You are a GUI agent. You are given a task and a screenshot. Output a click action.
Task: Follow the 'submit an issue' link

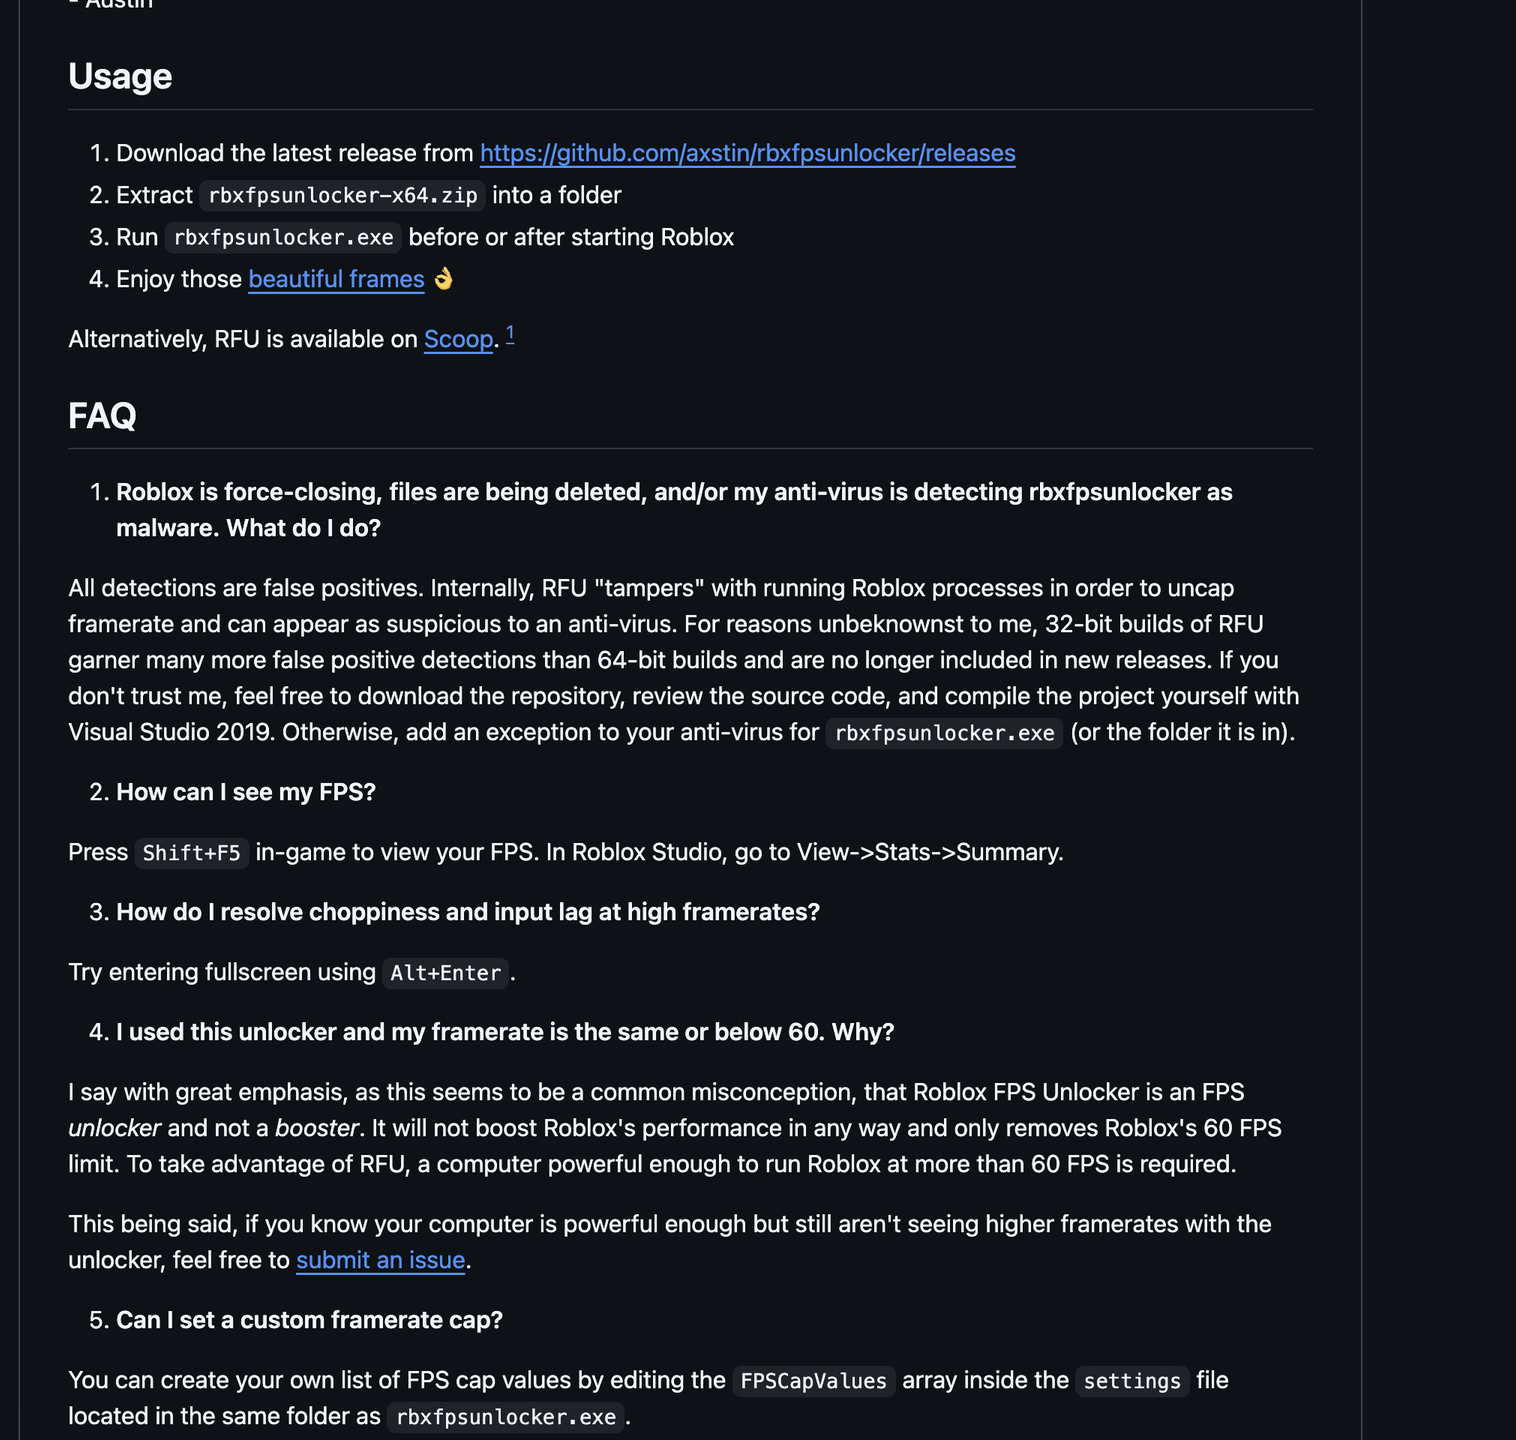(x=380, y=1260)
